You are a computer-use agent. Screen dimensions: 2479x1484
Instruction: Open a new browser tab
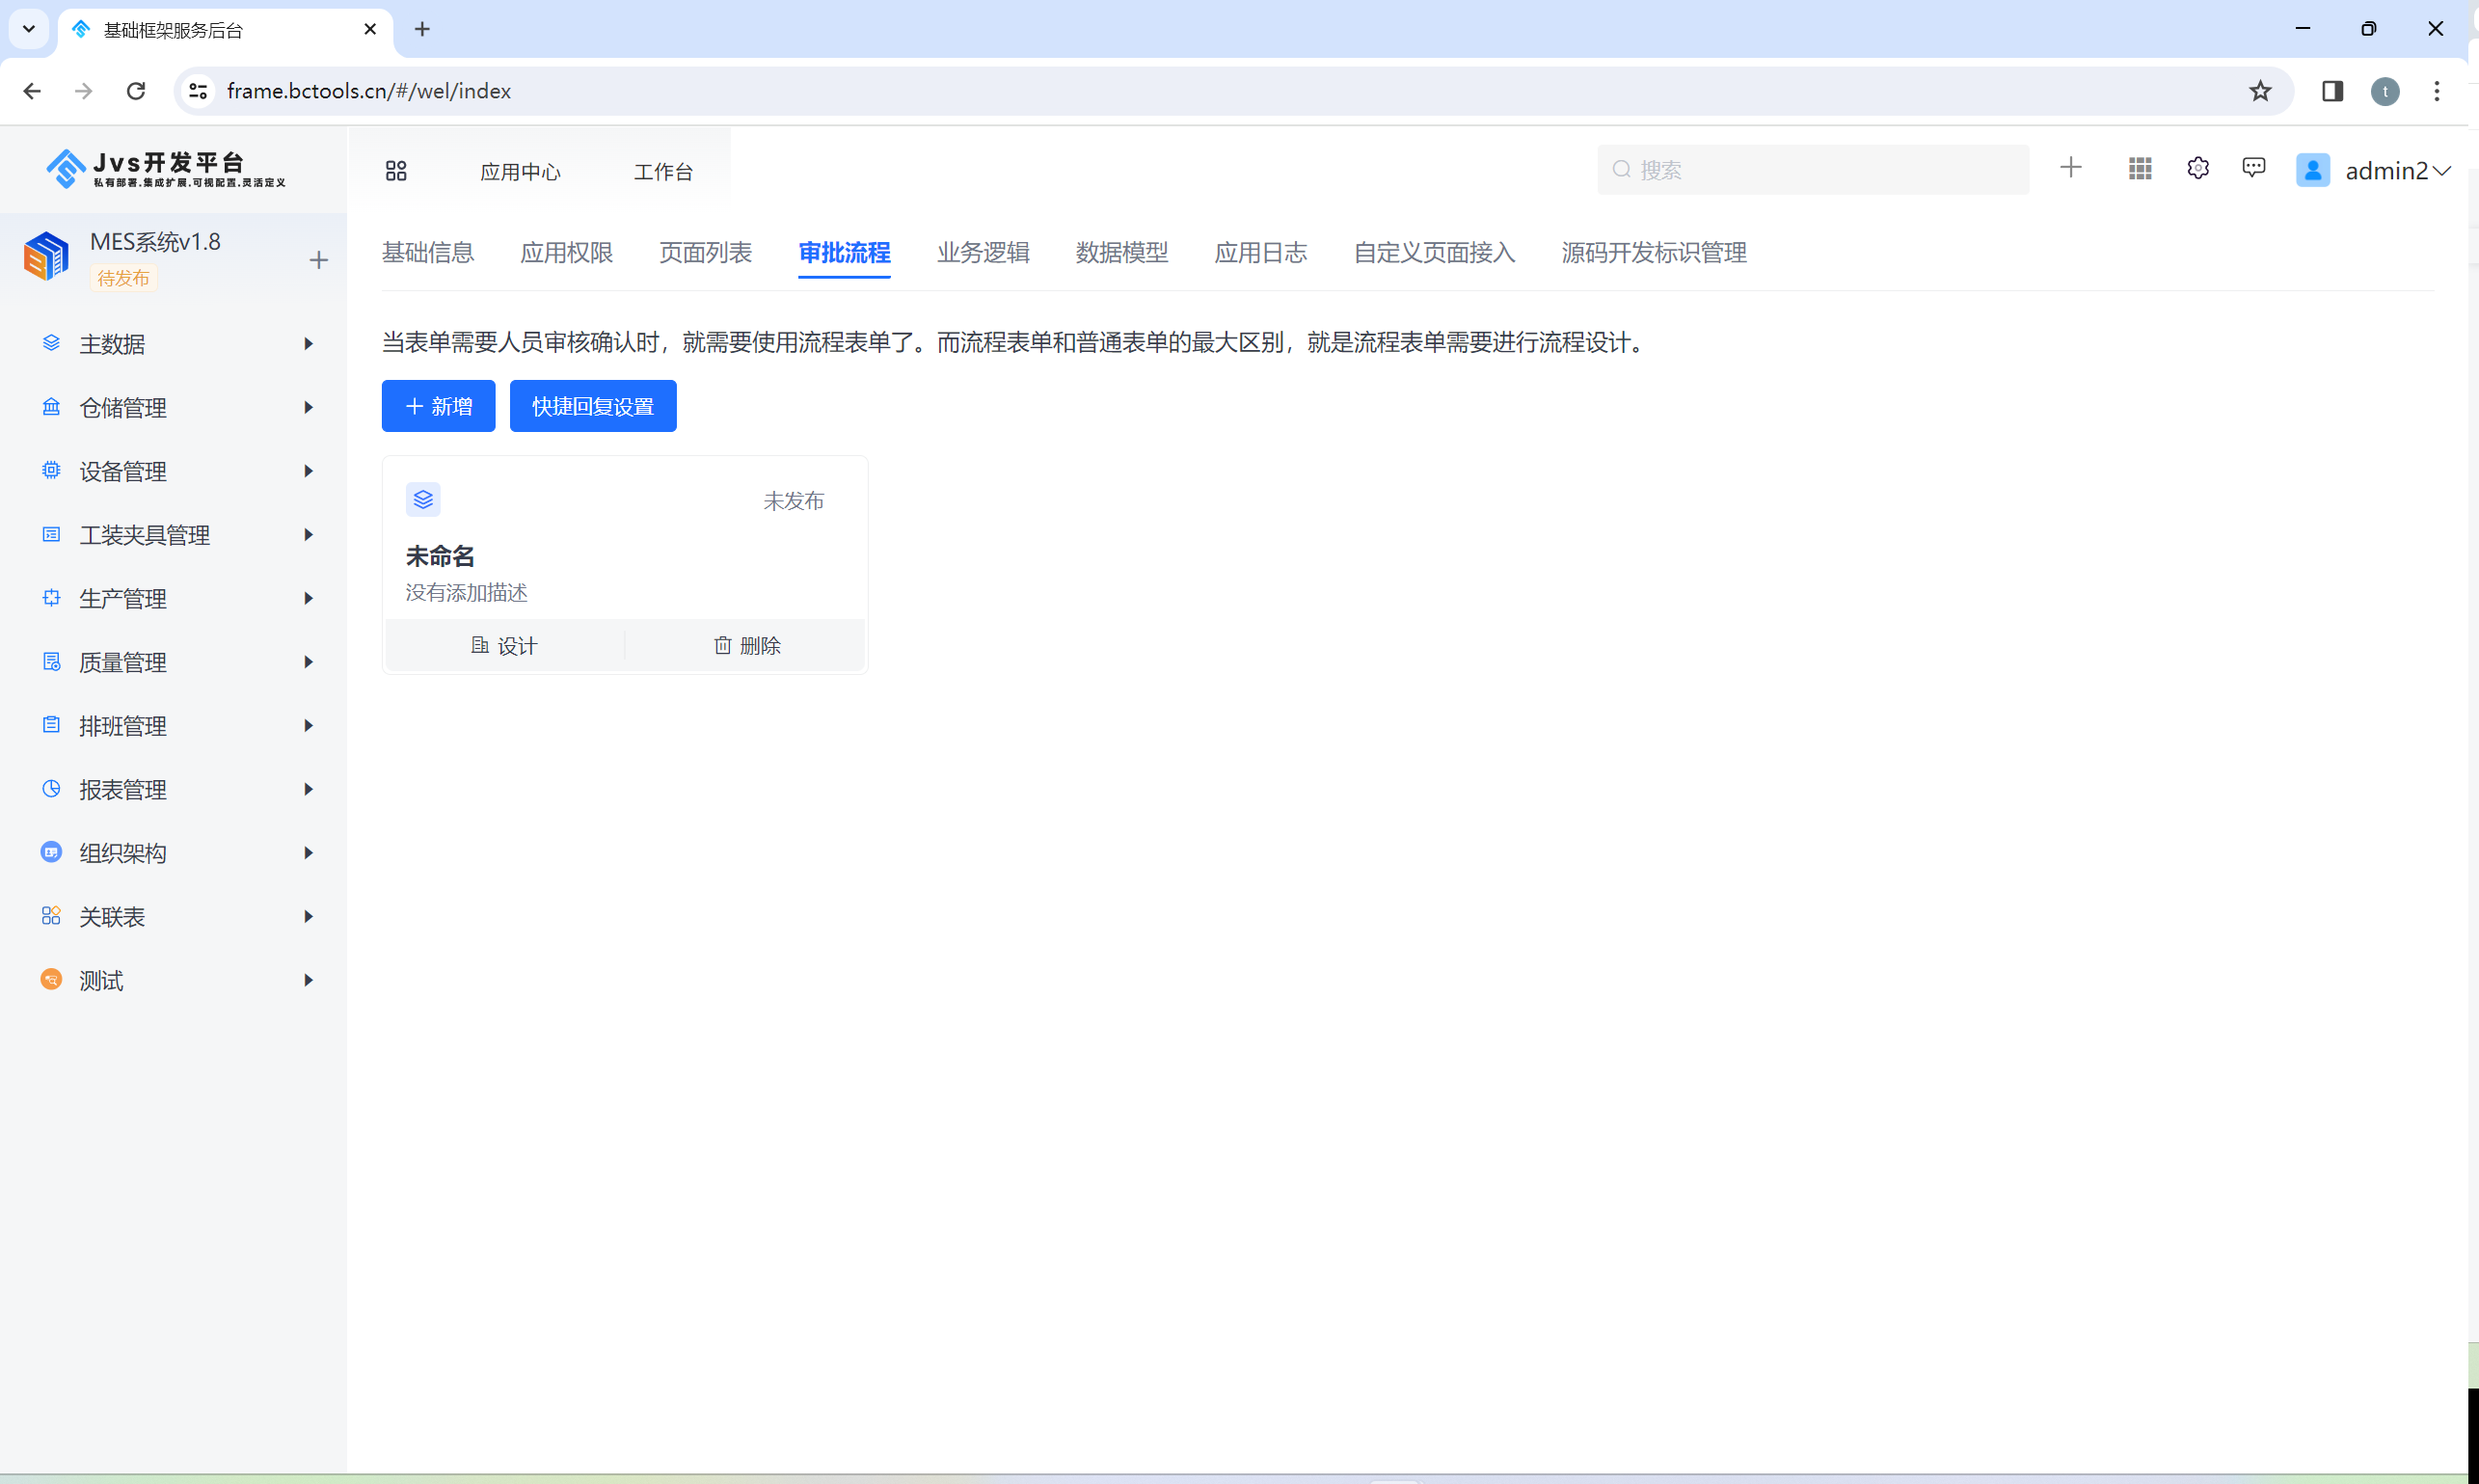[422, 29]
